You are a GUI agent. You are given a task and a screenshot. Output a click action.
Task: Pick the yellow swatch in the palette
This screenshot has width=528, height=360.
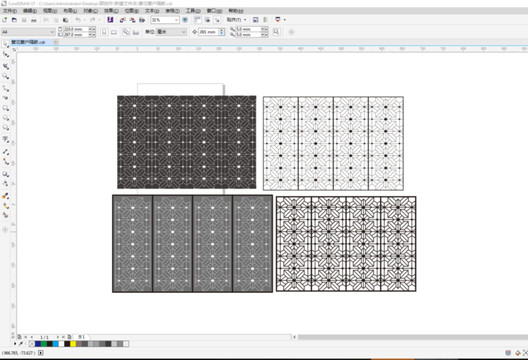(x=73, y=344)
